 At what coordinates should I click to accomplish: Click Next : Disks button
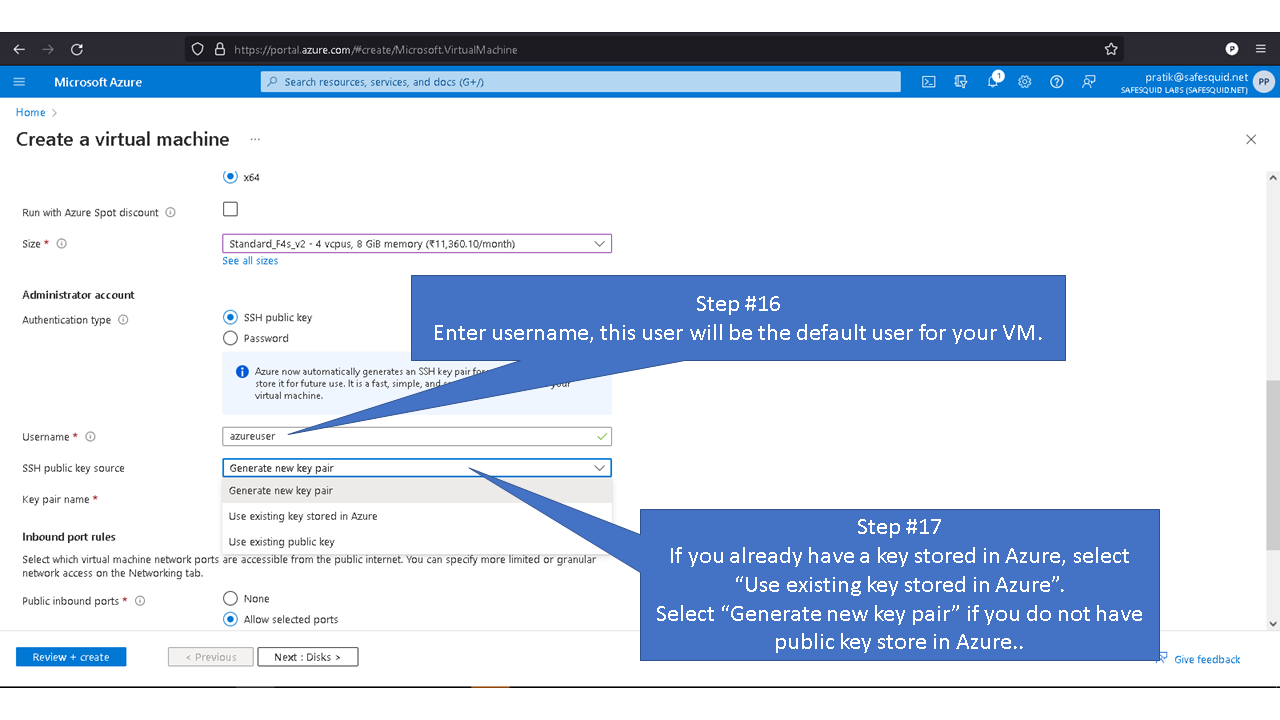tap(308, 657)
